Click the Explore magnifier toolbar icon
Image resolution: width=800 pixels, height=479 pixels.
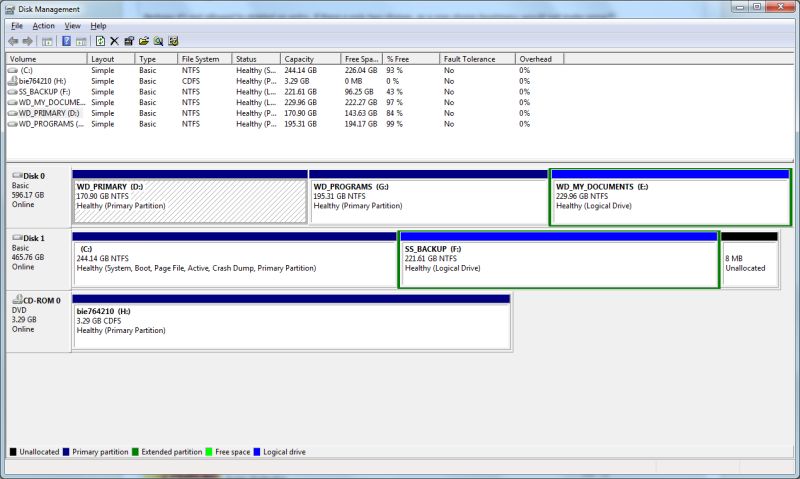point(159,41)
